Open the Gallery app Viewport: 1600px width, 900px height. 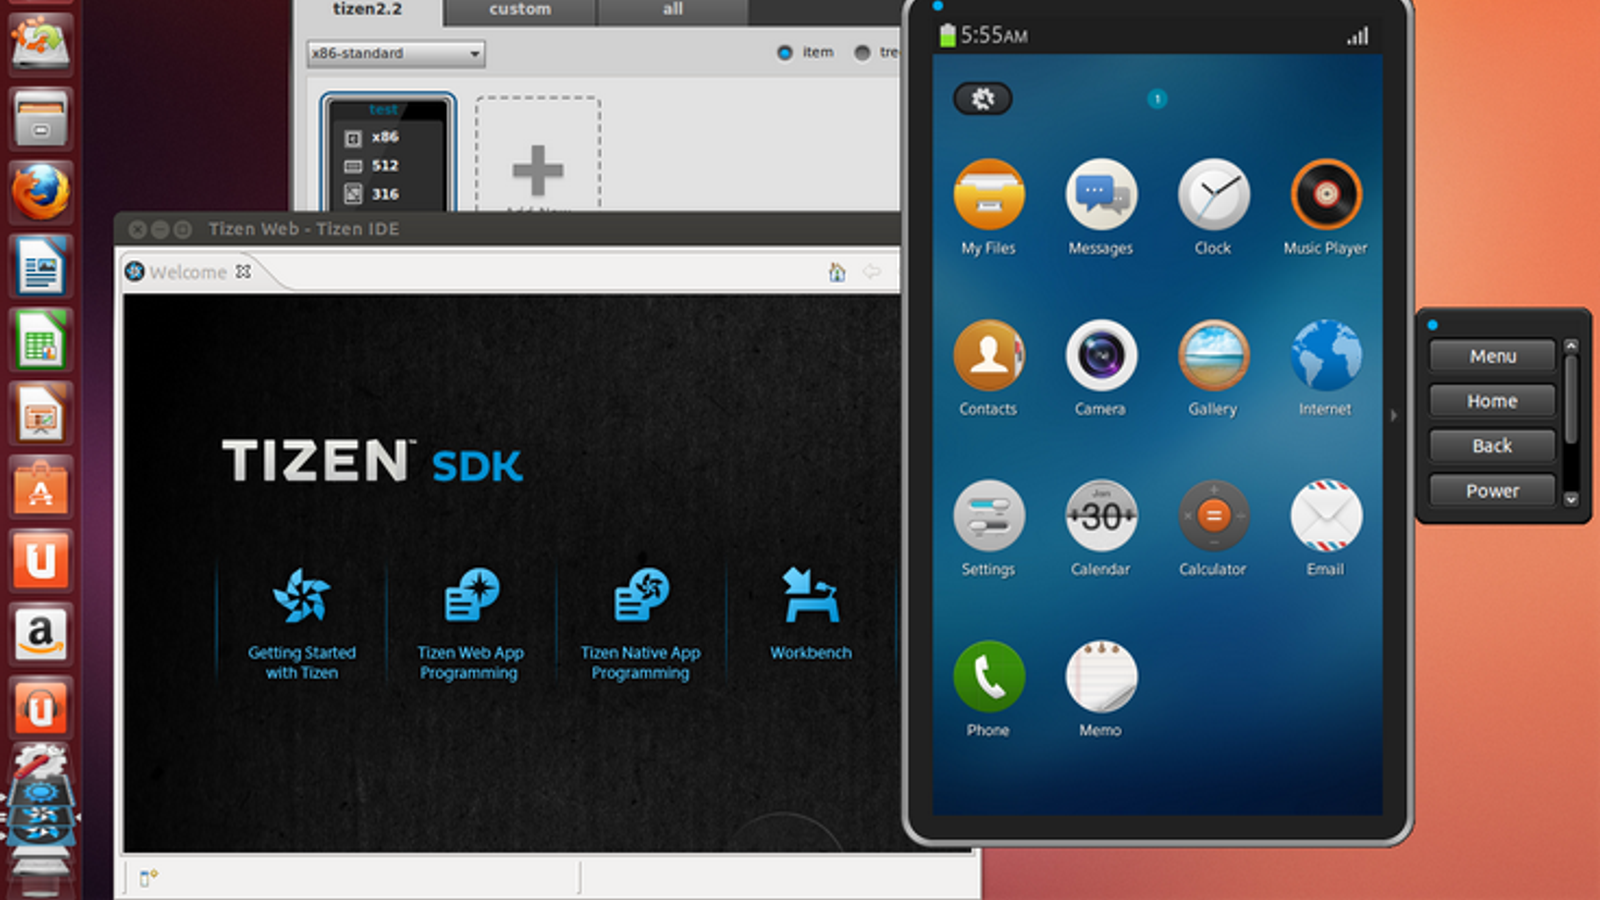coord(1213,356)
